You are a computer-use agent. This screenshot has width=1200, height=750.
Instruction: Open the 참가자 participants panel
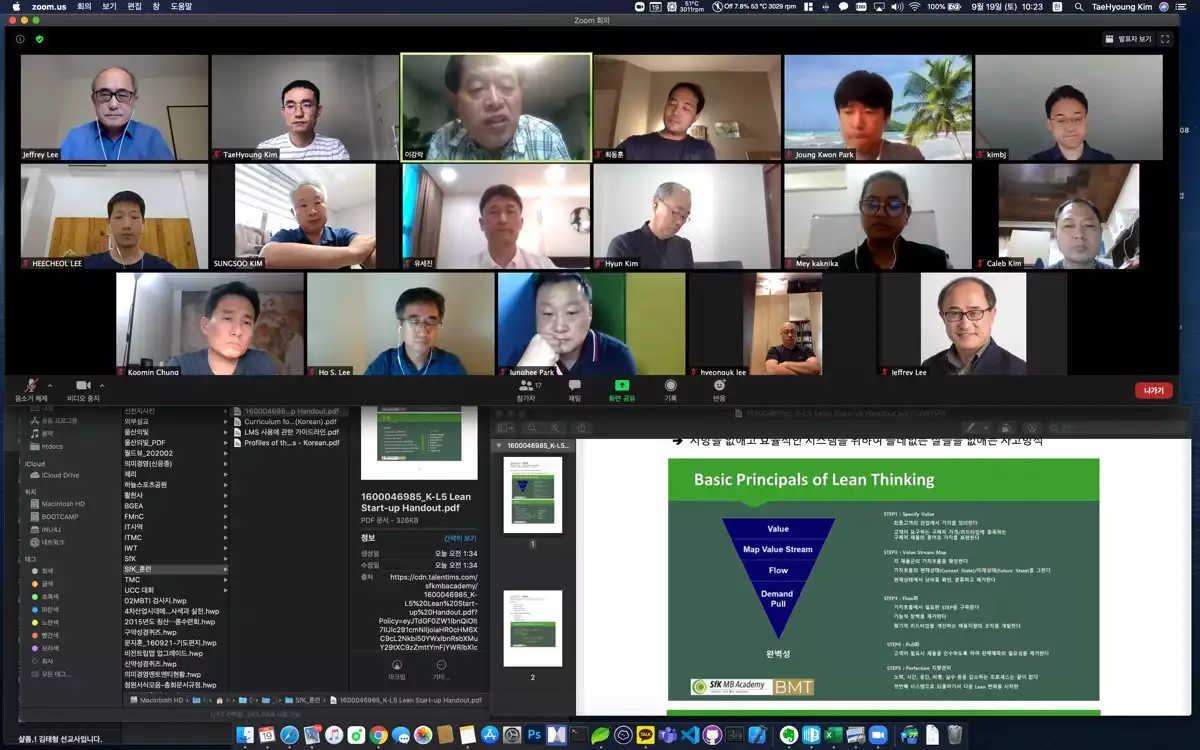pos(526,389)
